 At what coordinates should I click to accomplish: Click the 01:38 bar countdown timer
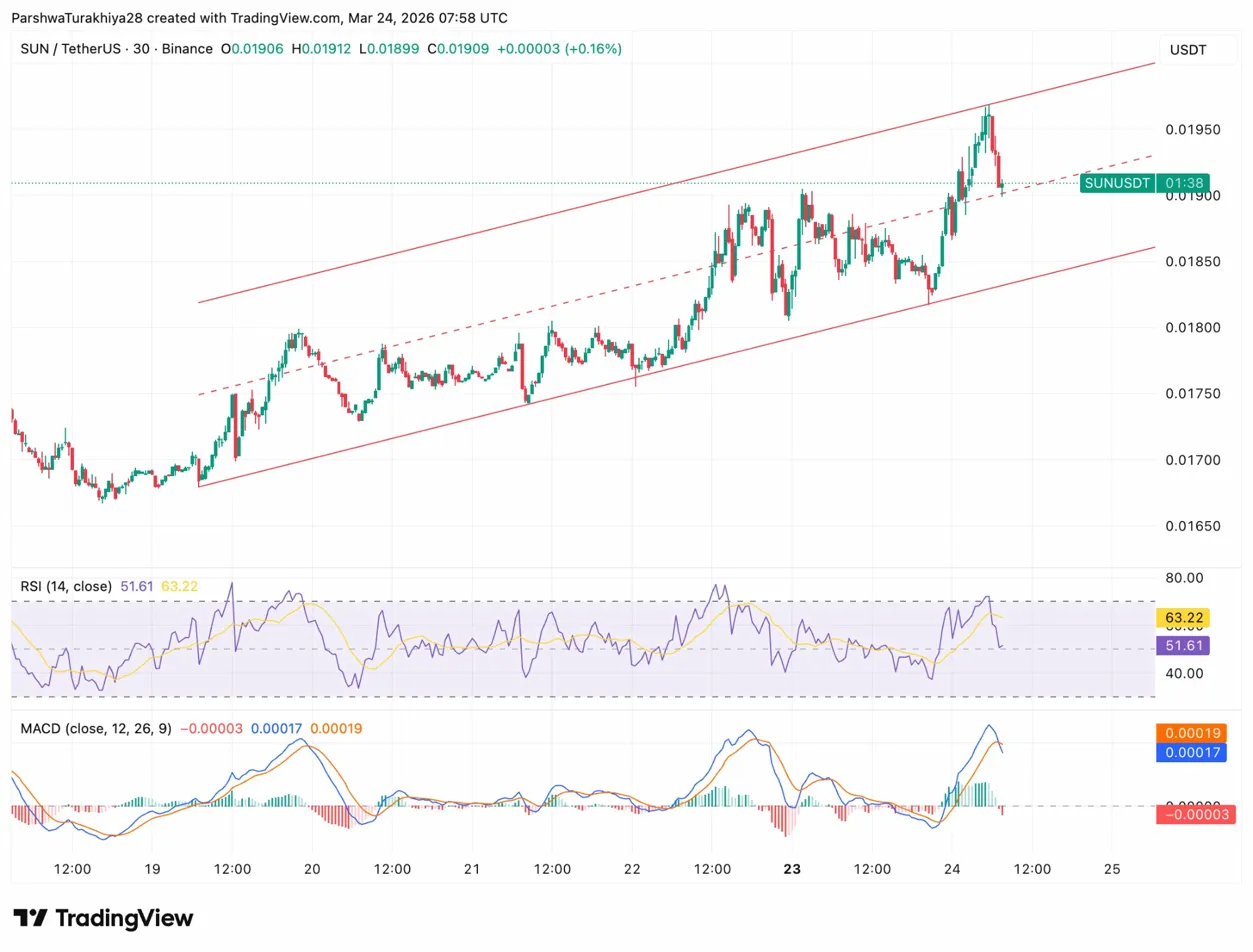[x=1185, y=184]
